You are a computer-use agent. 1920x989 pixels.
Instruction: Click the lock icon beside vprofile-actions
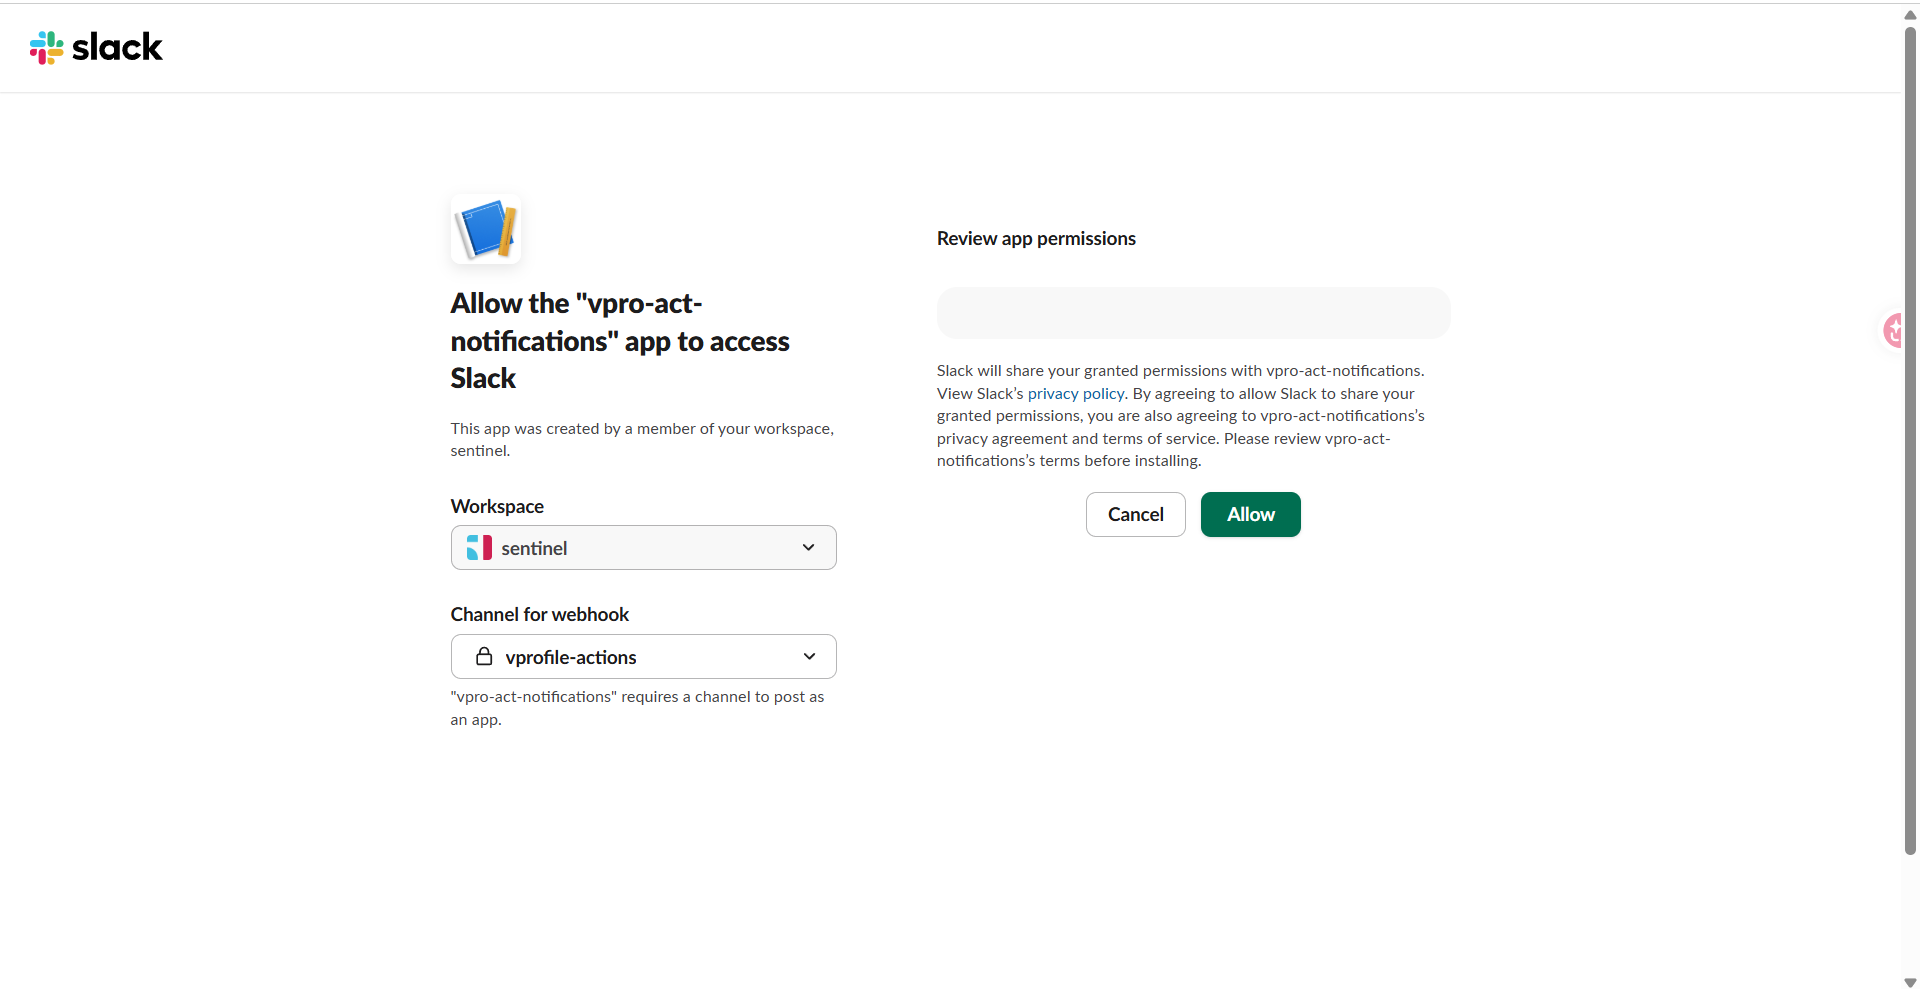[x=484, y=656]
